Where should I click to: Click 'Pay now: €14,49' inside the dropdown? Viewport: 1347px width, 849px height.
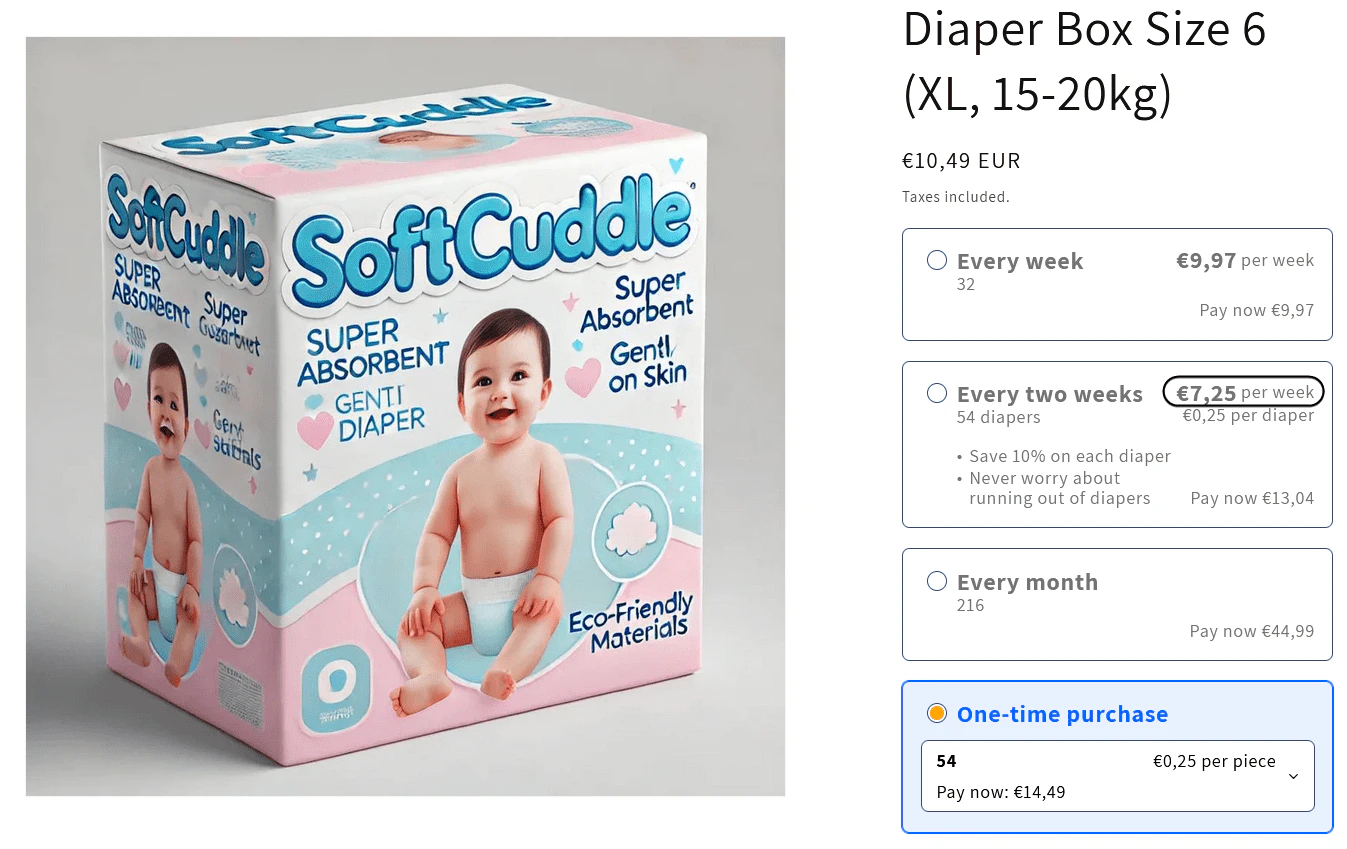(x=1001, y=793)
